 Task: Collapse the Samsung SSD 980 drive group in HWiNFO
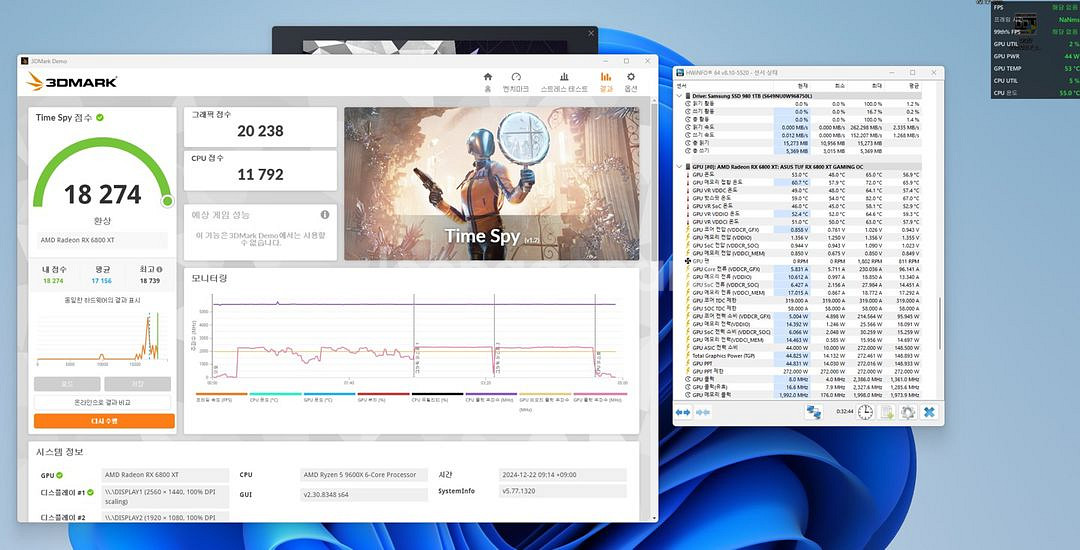coord(681,96)
